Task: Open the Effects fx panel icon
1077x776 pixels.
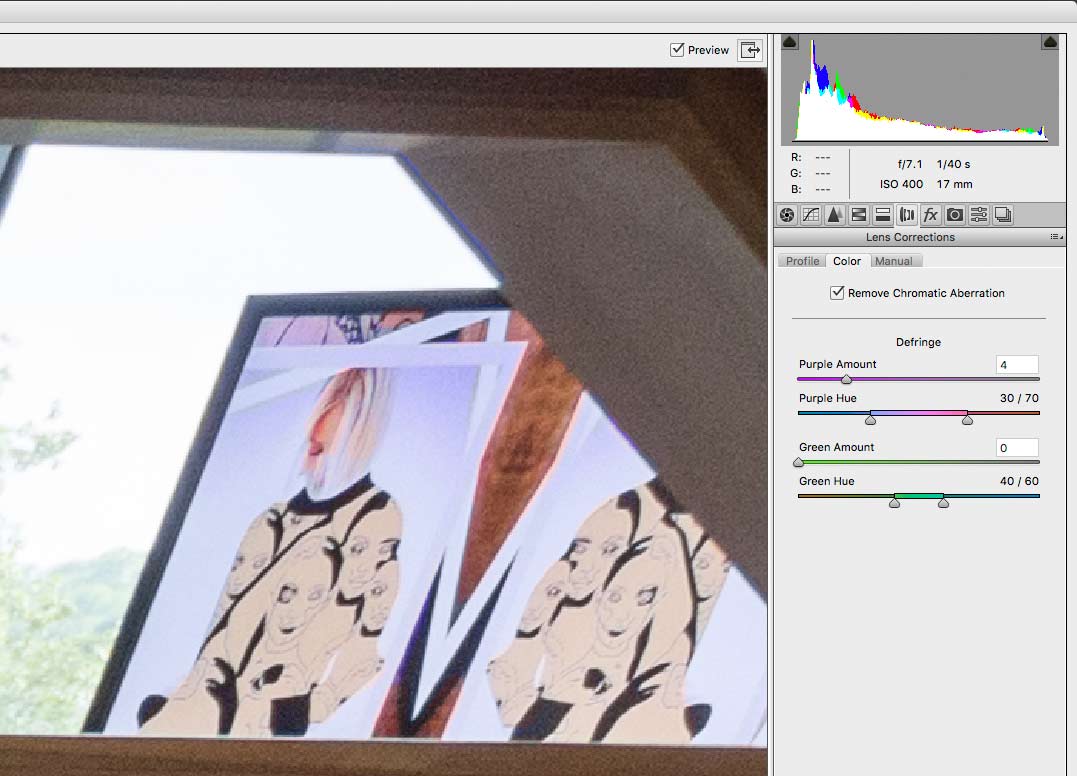Action: [x=931, y=215]
